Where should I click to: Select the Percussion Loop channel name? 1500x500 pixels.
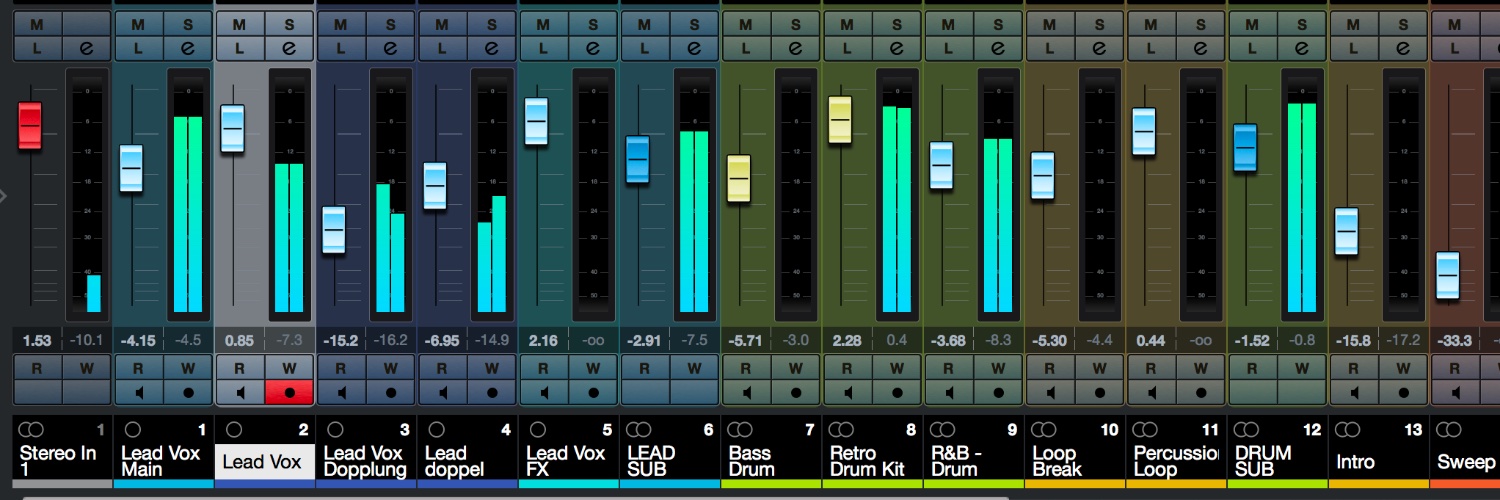coord(1176,461)
